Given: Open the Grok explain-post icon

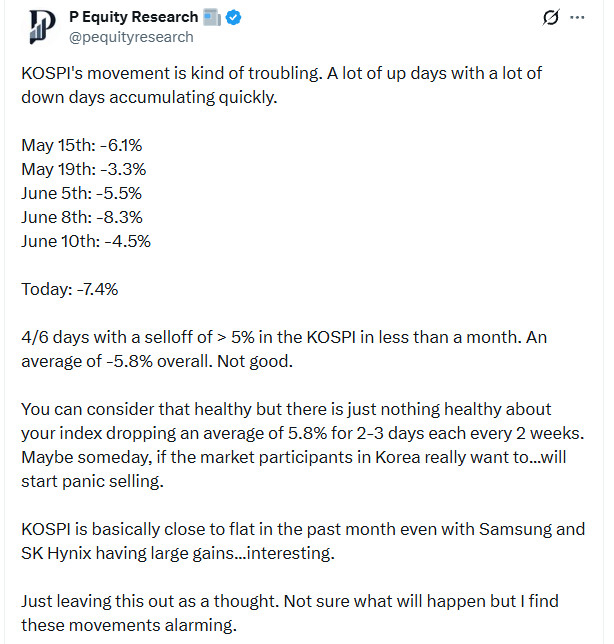Looking at the screenshot, I should tap(550, 18).
